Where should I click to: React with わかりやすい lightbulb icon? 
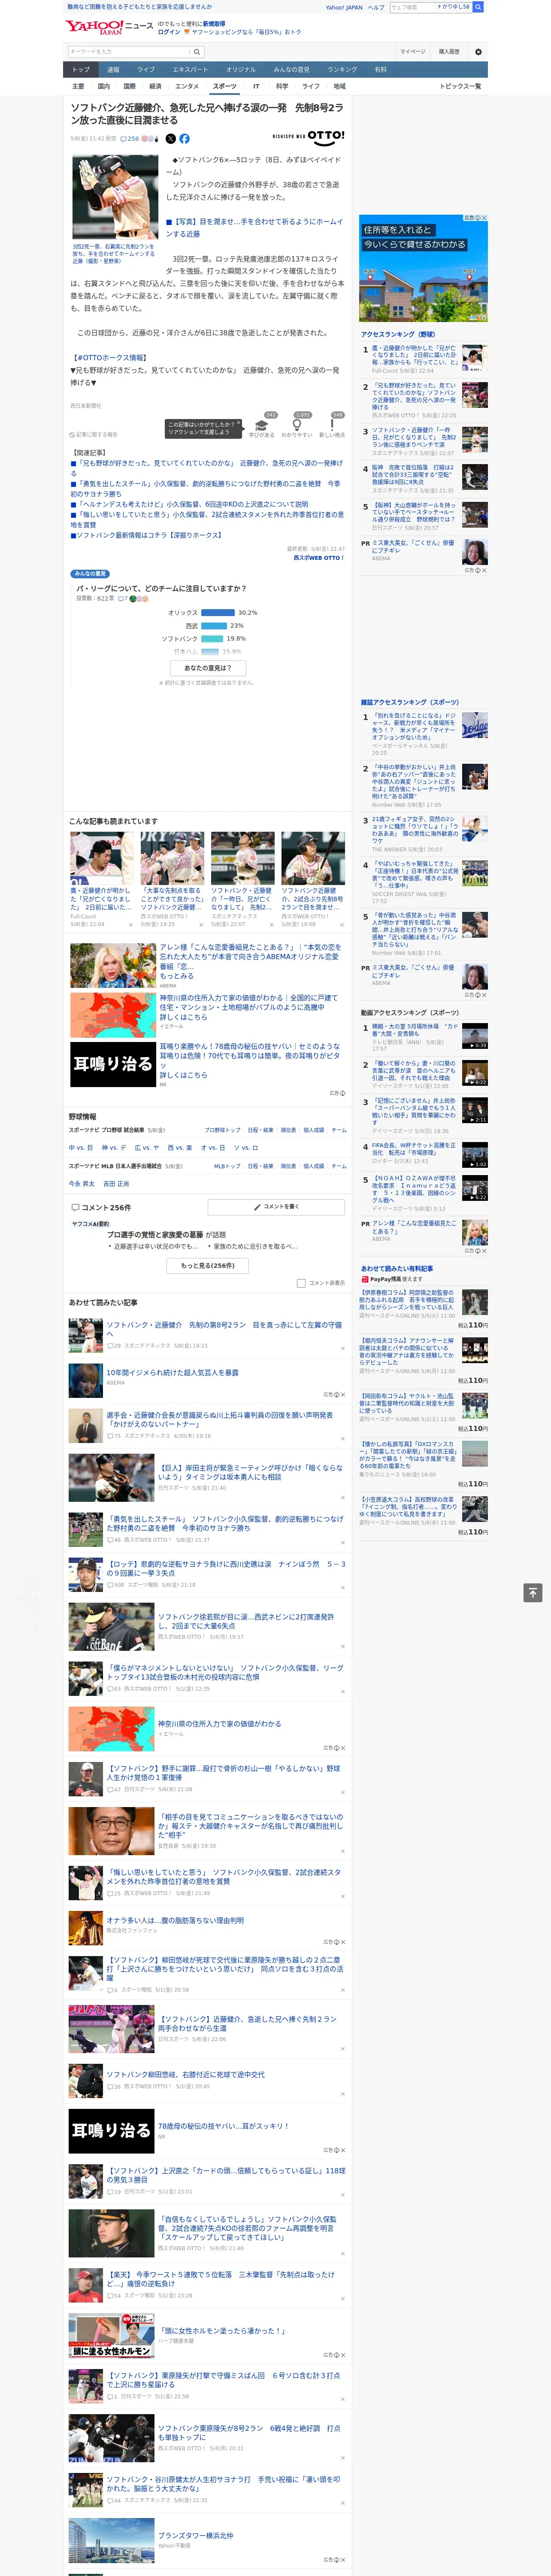(x=297, y=426)
